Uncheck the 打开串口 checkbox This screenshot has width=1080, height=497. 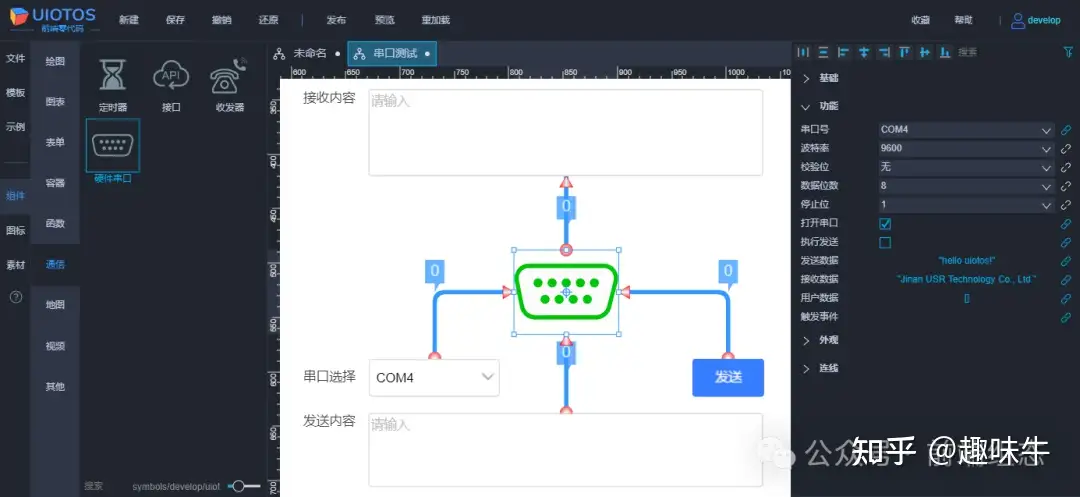885,224
